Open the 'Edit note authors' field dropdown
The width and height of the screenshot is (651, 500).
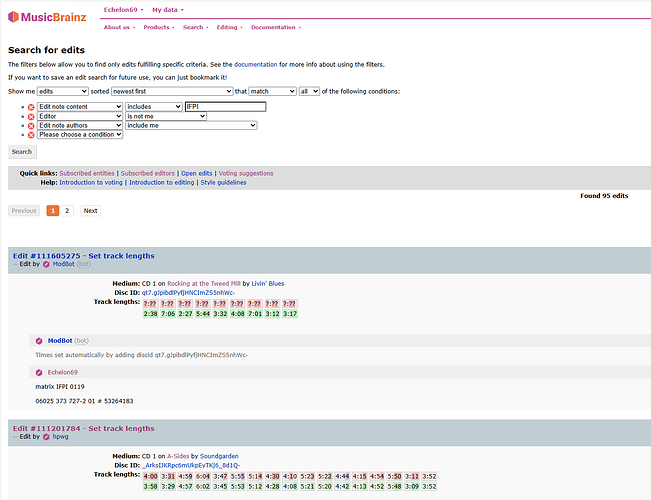coord(80,125)
